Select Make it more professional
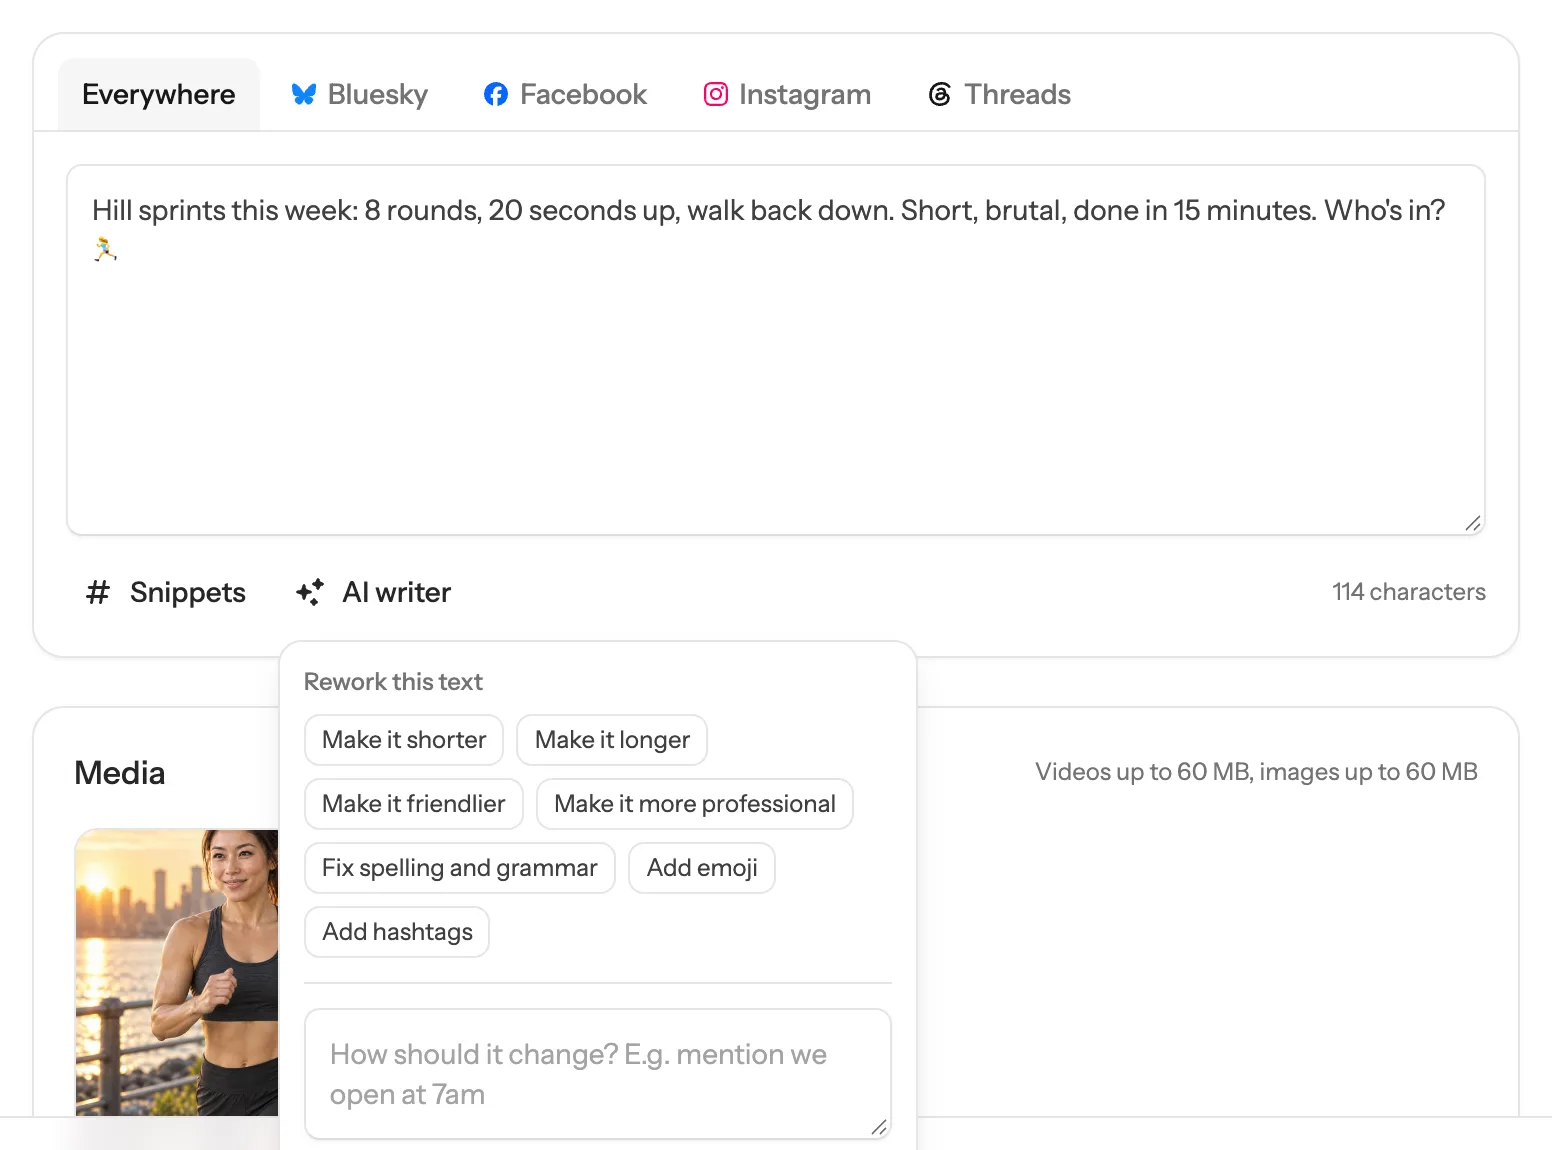The height and width of the screenshot is (1150, 1552). [x=695, y=804]
